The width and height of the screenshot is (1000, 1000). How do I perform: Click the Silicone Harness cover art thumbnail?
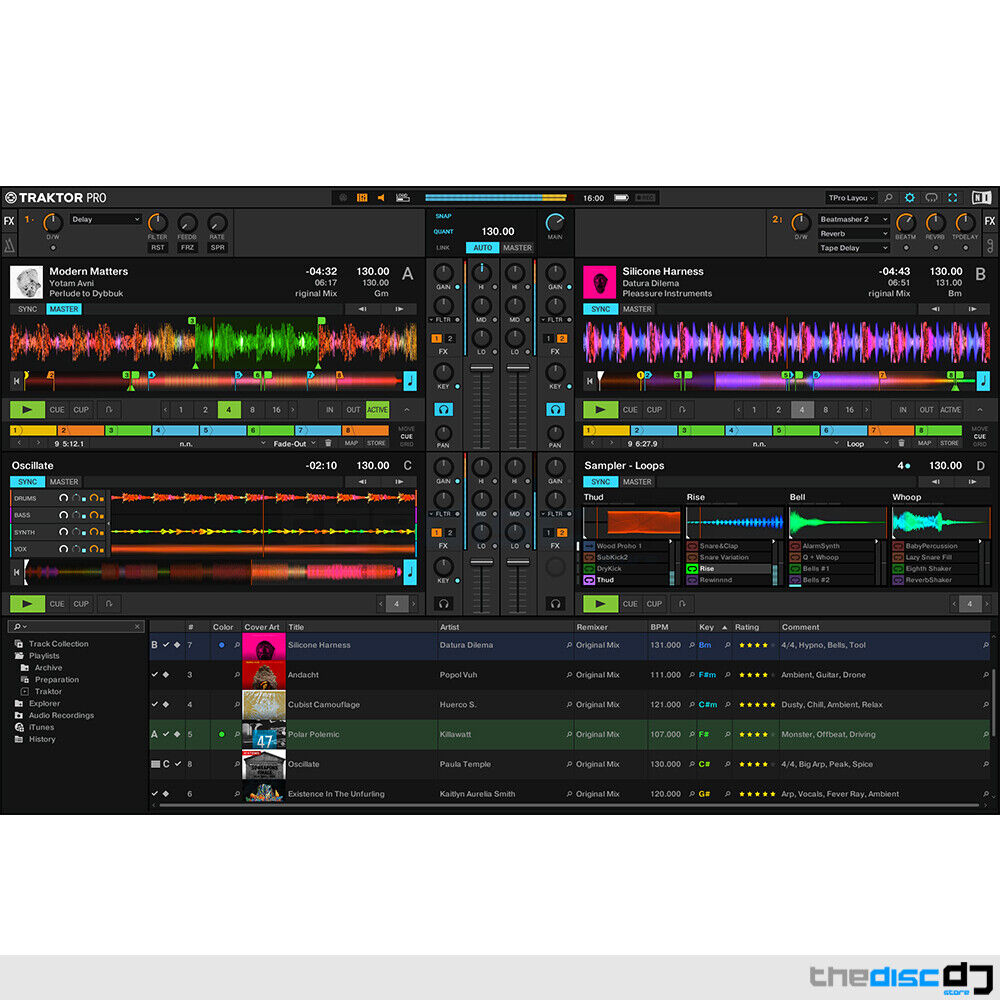[x=263, y=645]
